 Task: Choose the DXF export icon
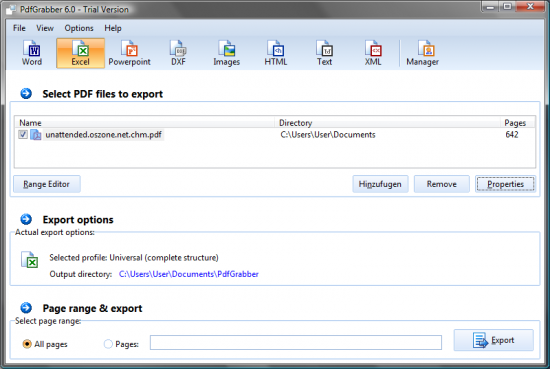[x=178, y=53]
